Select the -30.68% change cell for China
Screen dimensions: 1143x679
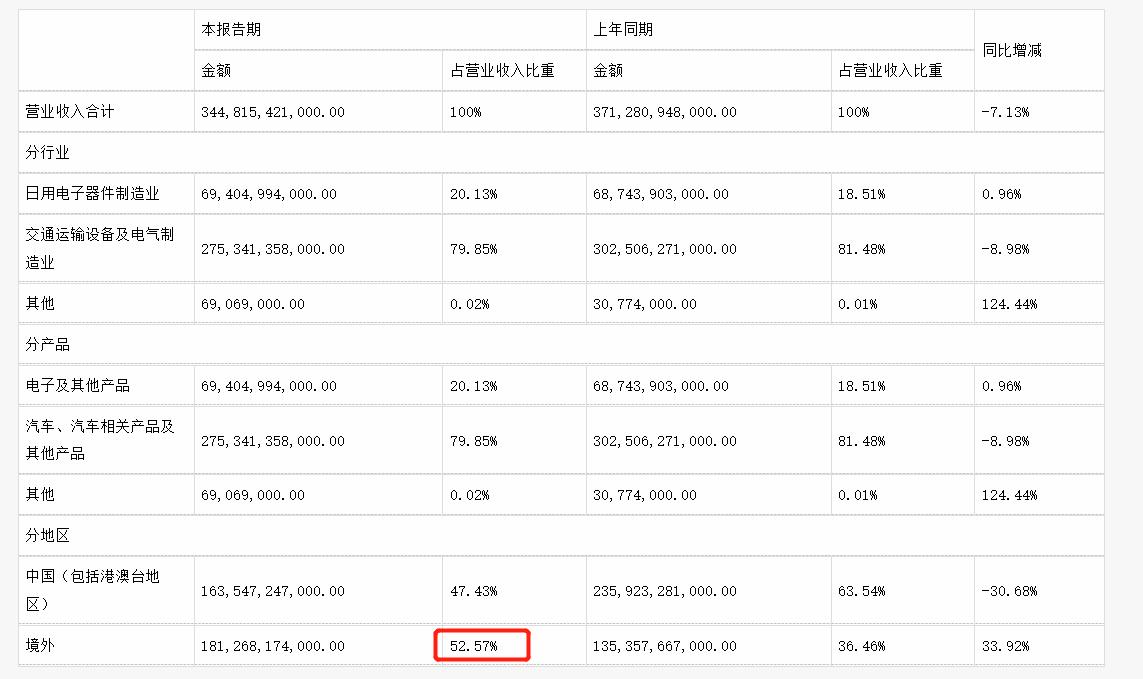[x=1009, y=591]
